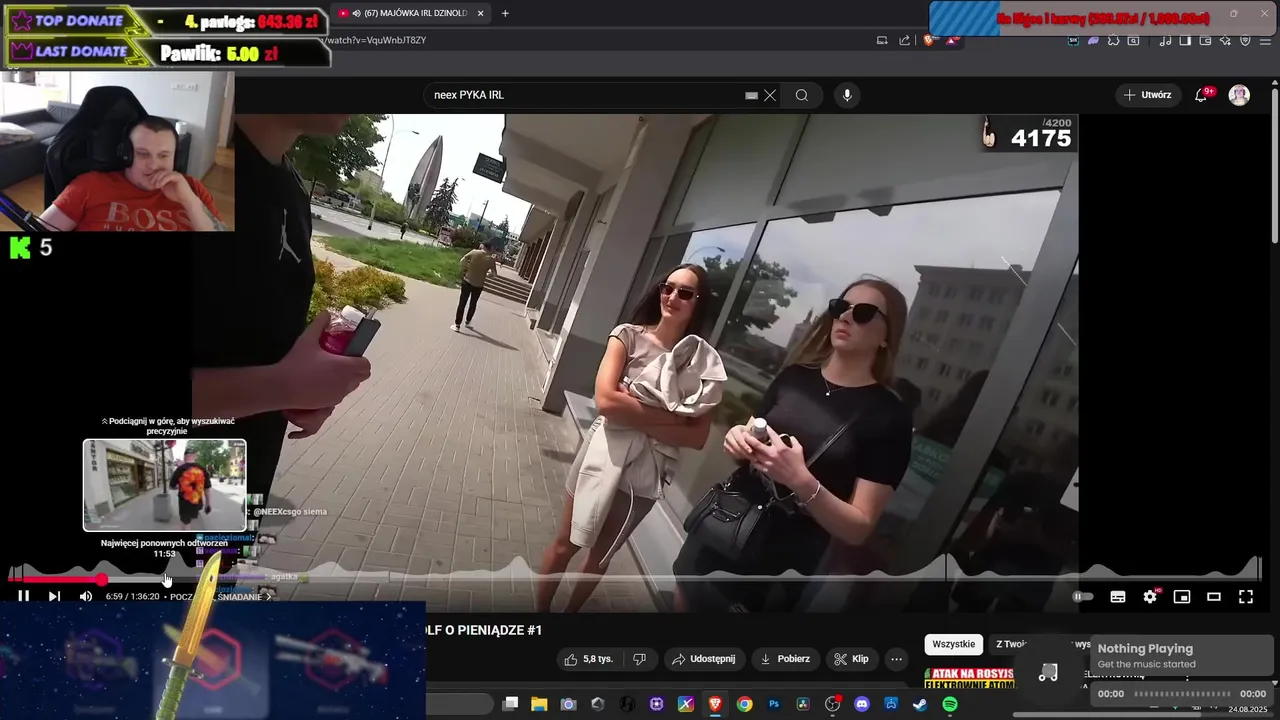Open a new browser tab

504,13
